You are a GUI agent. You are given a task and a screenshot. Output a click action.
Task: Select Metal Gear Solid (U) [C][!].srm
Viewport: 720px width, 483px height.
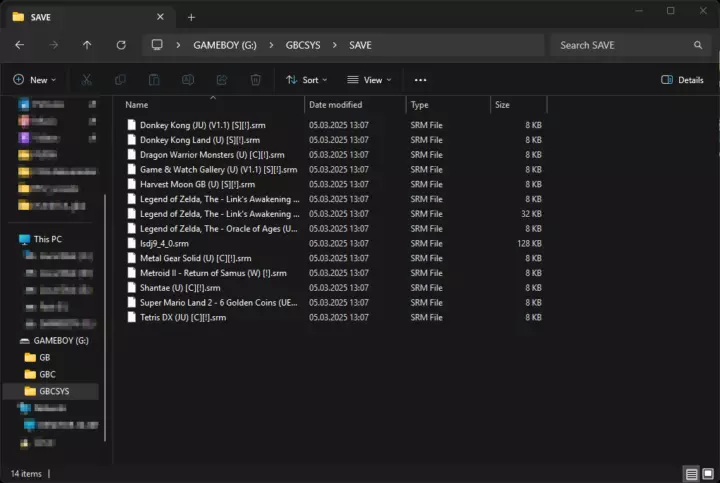pos(335,258)
